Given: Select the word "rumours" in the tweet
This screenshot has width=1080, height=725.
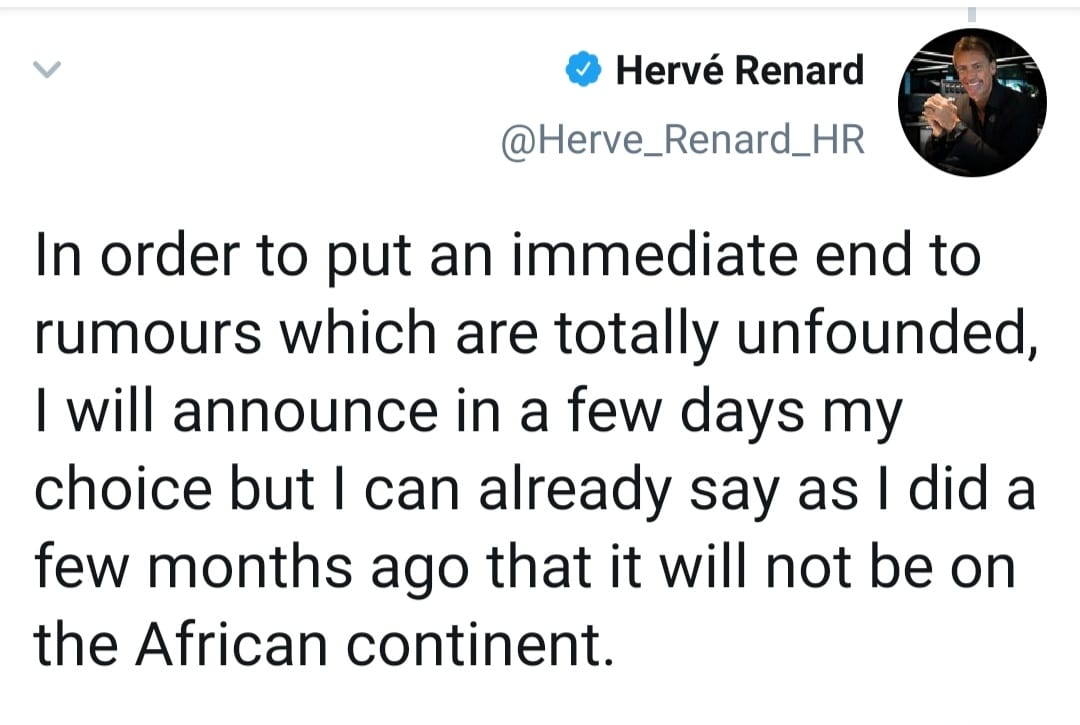Looking at the screenshot, I should (x=150, y=334).
